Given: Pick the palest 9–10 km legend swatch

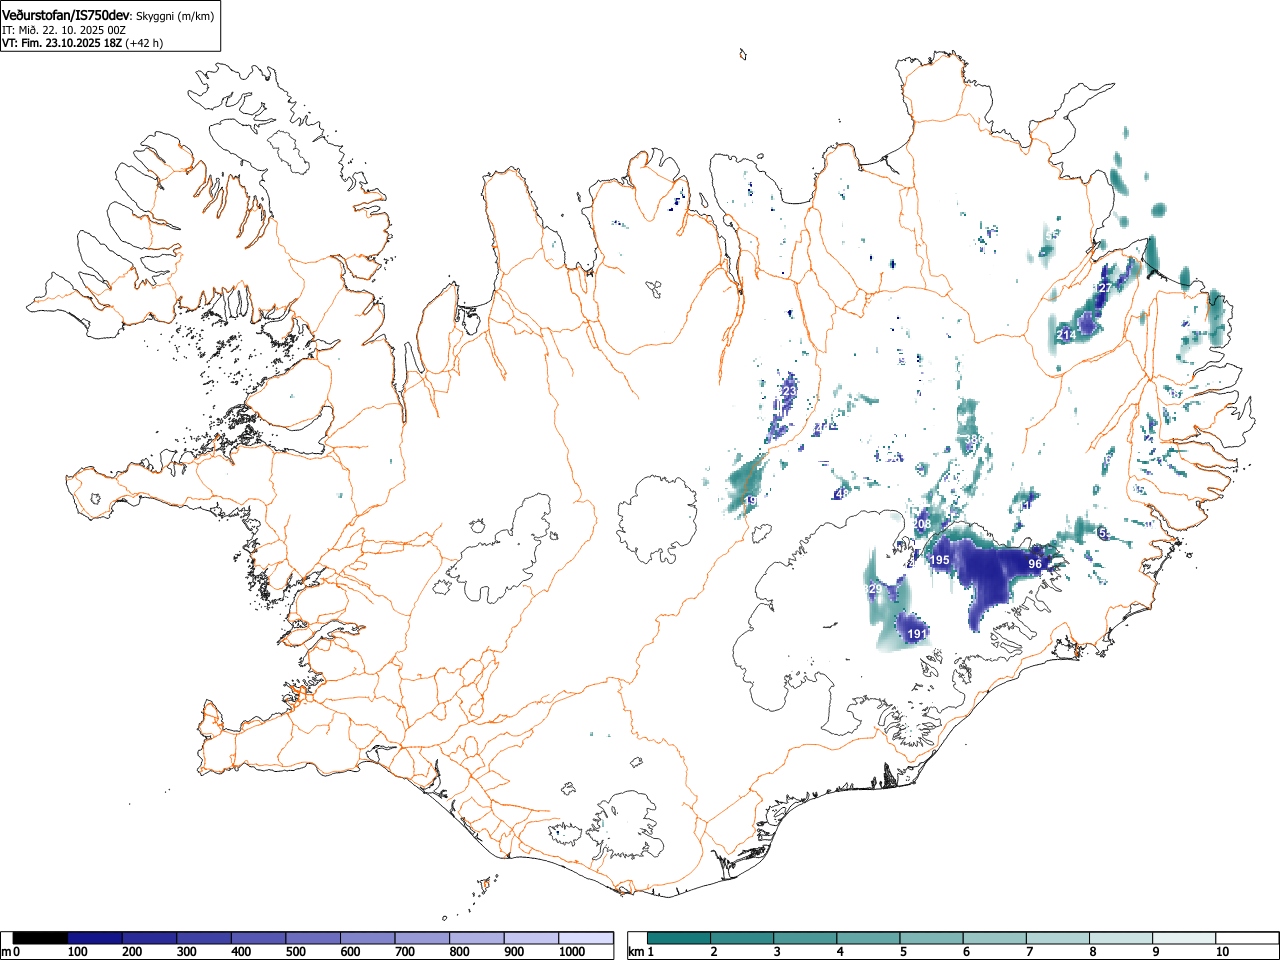Looking at the screenshot, I should pyautogui.click(x=1183, y=938).
